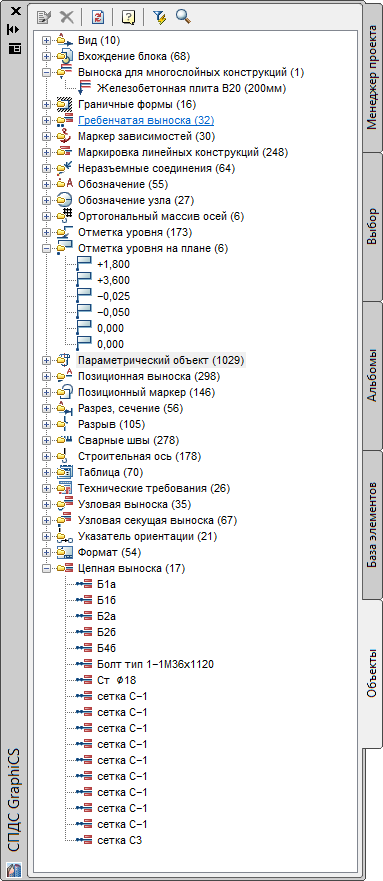Viewport: 383px width, 881px height.
Task: Select the +3,600 level mark item
Action: coord(113,280)
